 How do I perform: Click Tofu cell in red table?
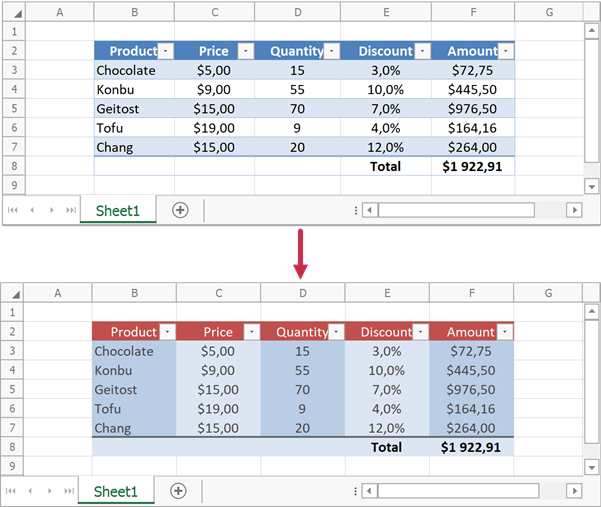click(134, 409)
